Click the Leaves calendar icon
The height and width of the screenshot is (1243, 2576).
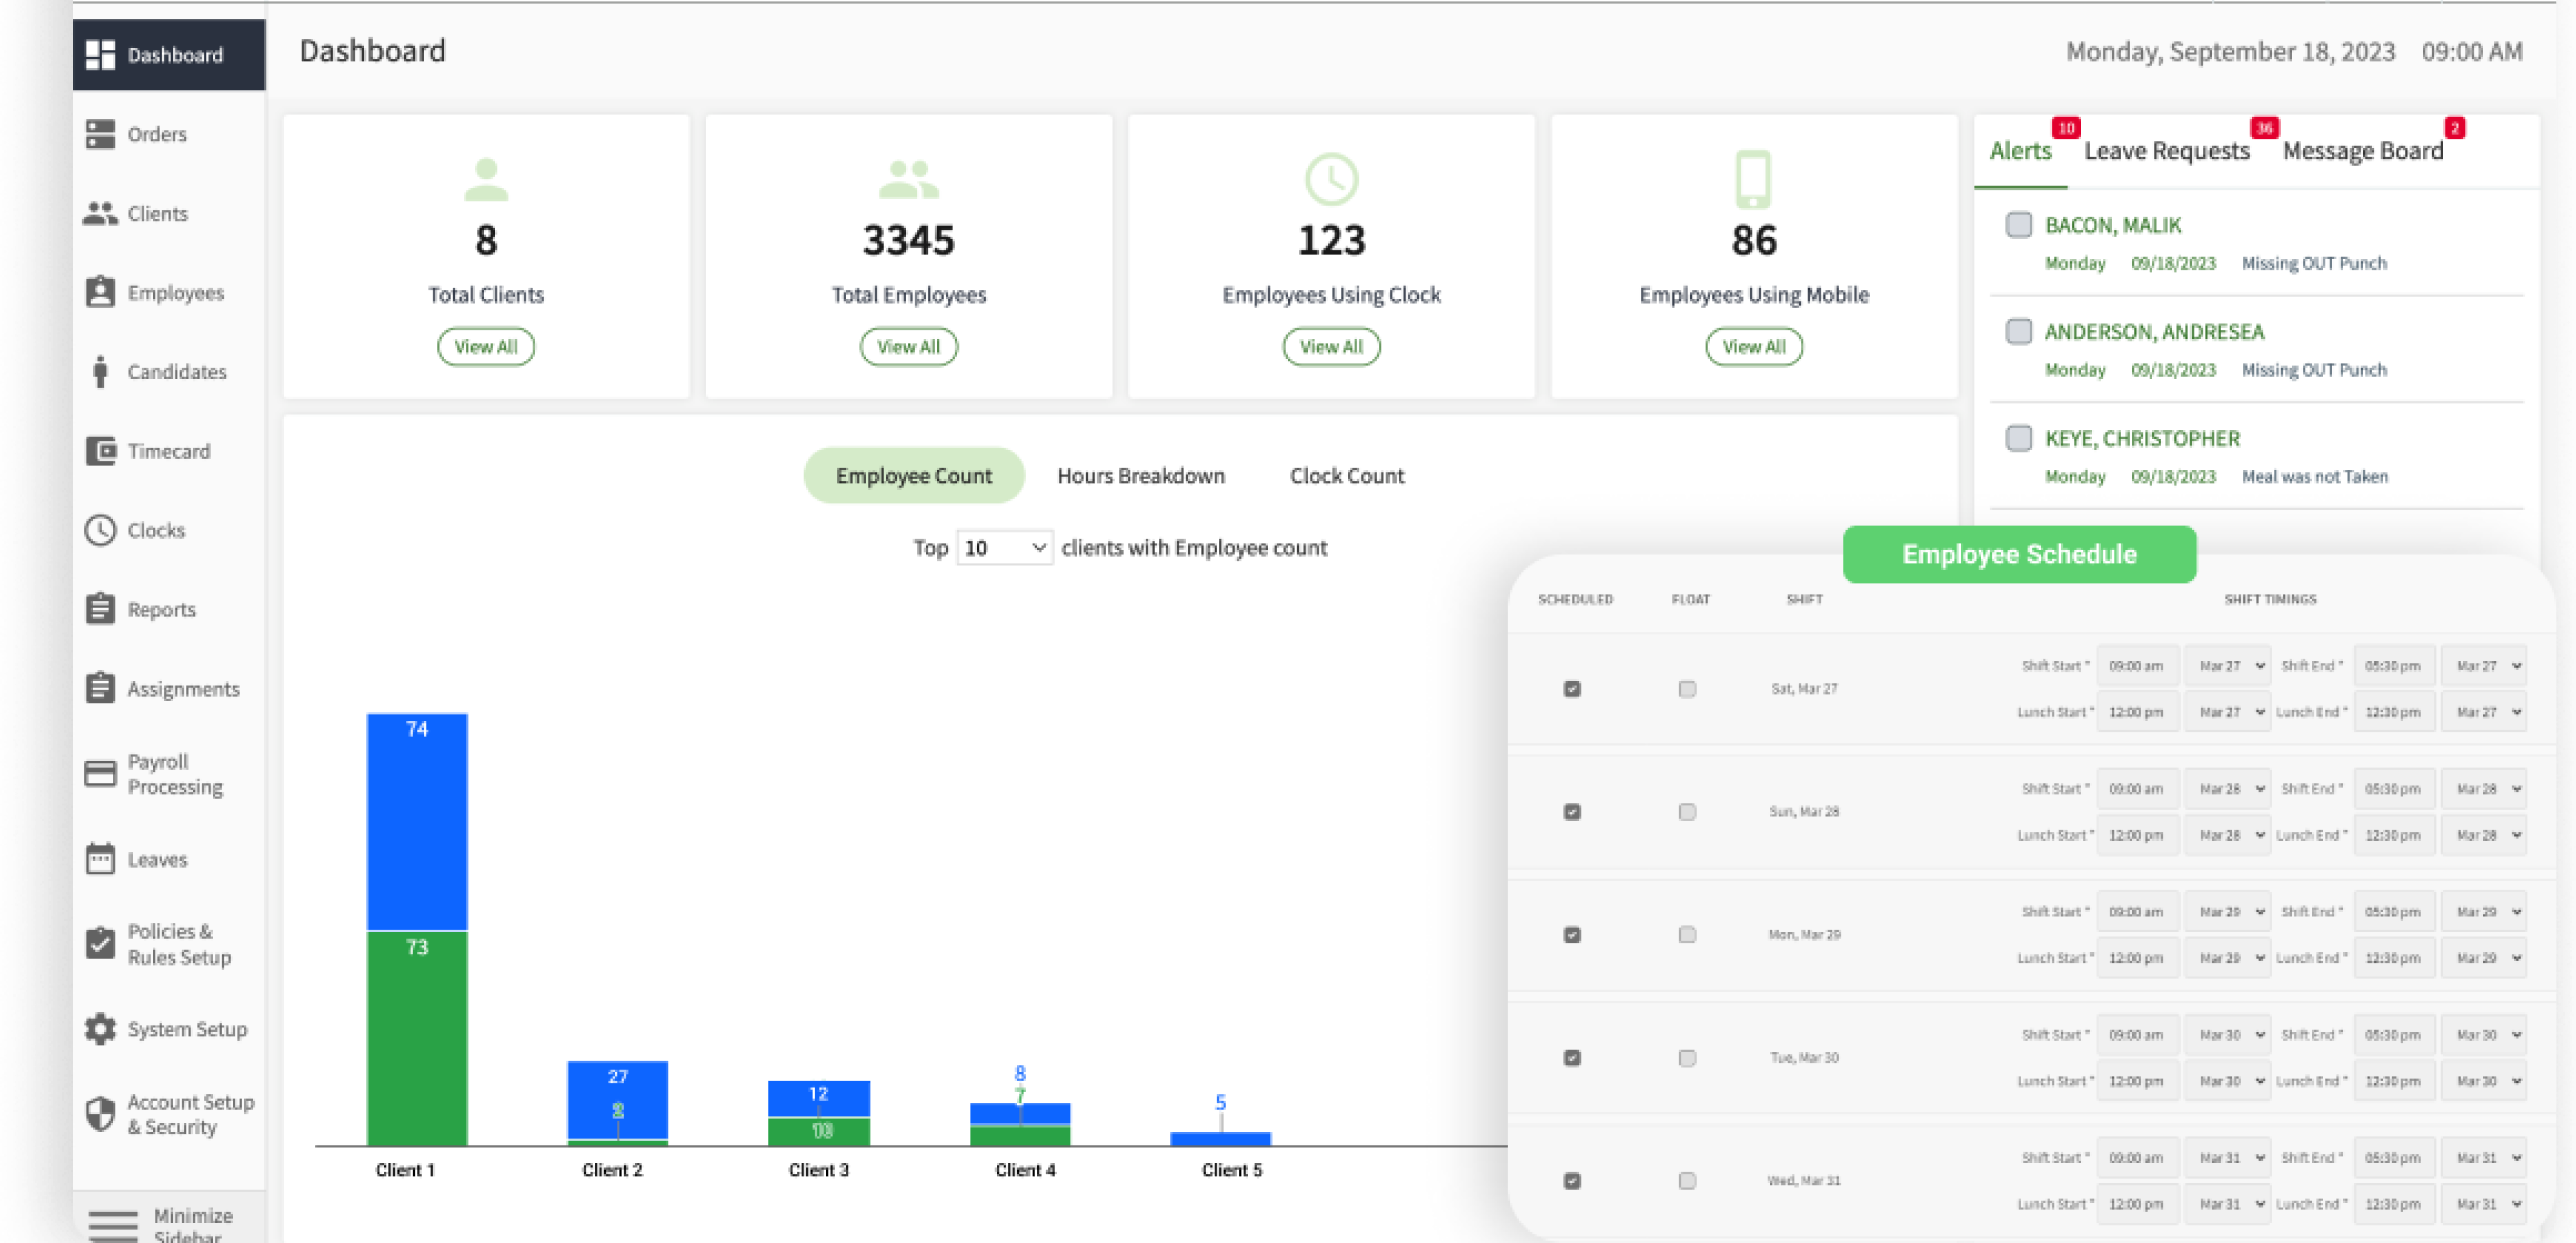(100, 859)
